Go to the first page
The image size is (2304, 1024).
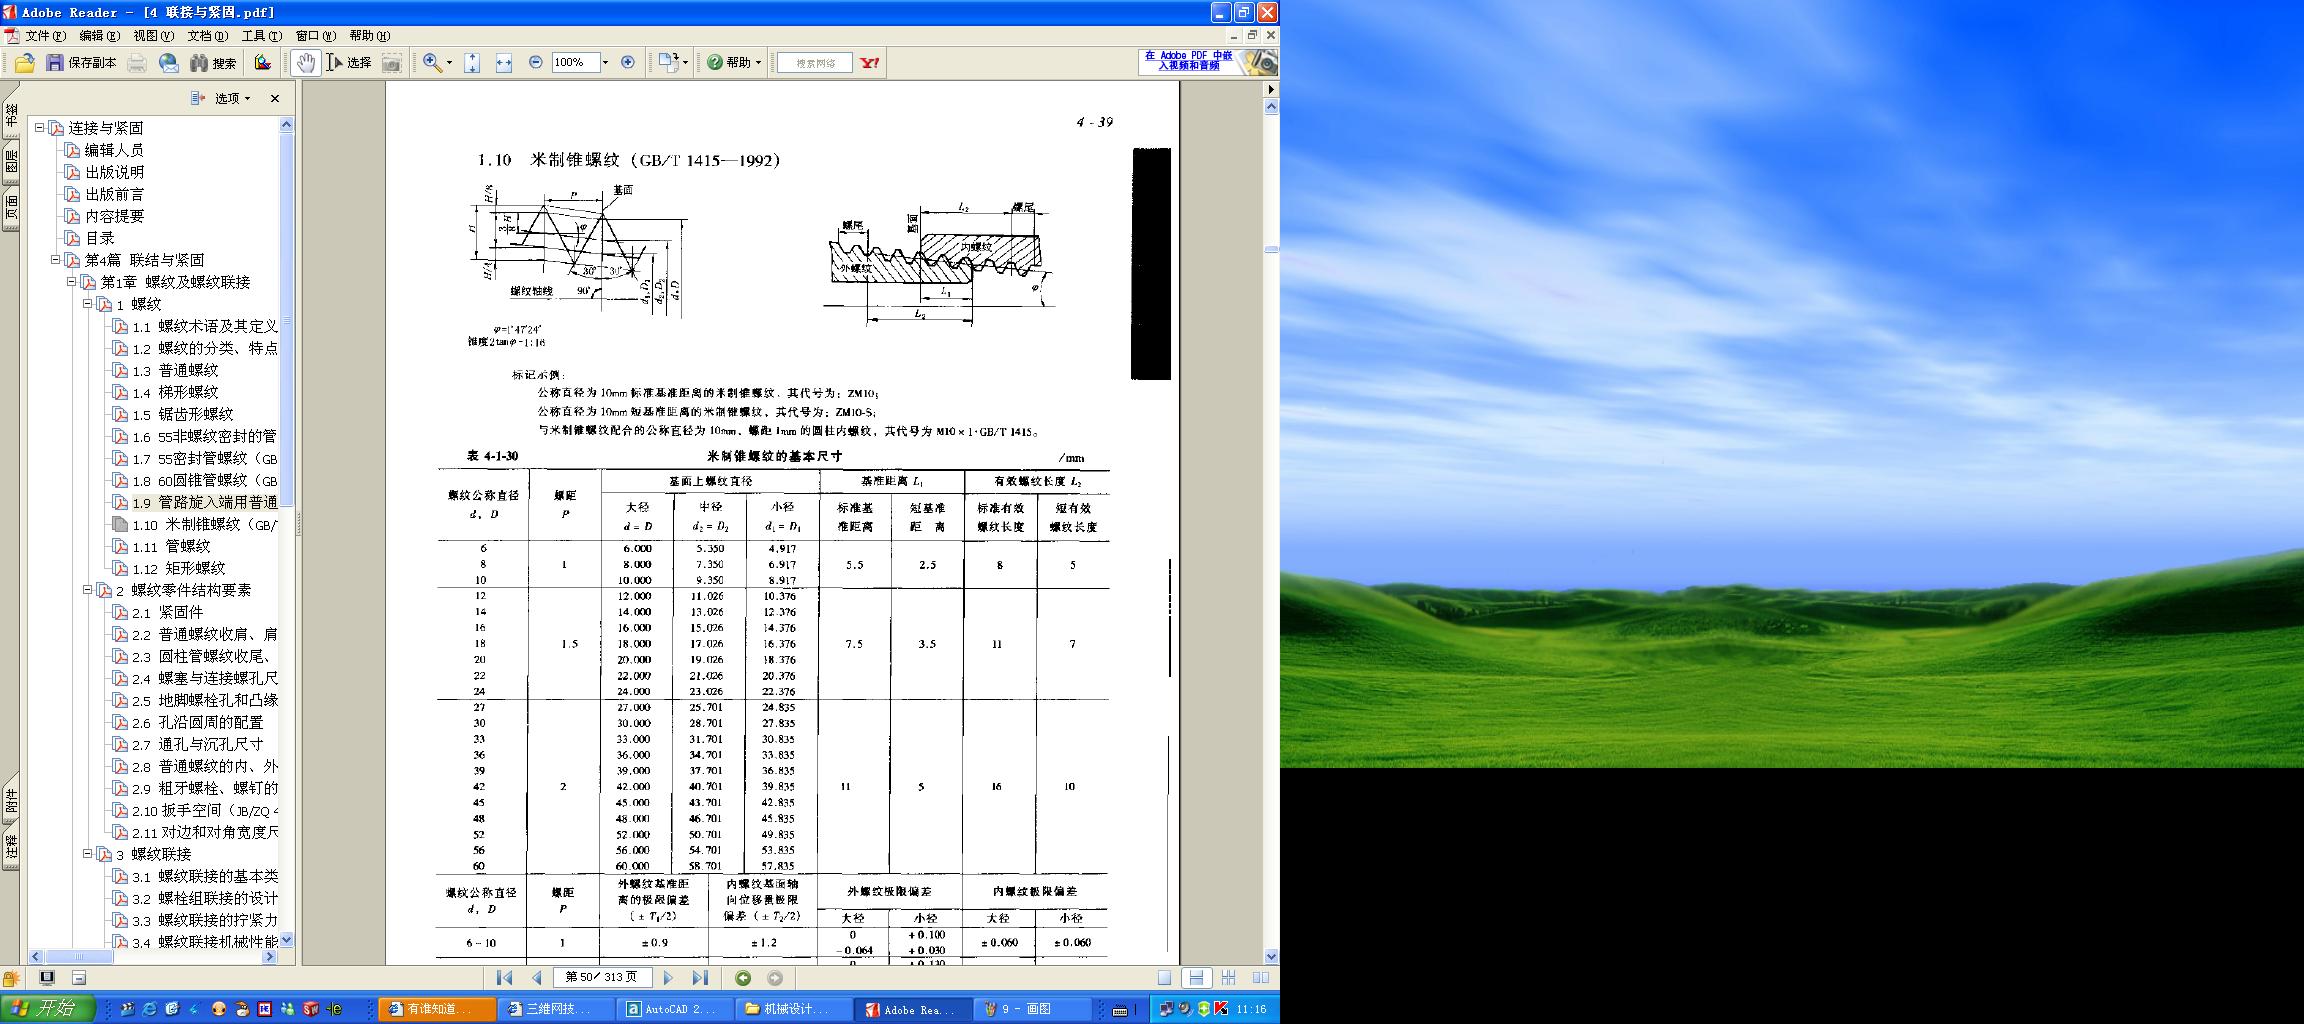(x=505, y=978)
